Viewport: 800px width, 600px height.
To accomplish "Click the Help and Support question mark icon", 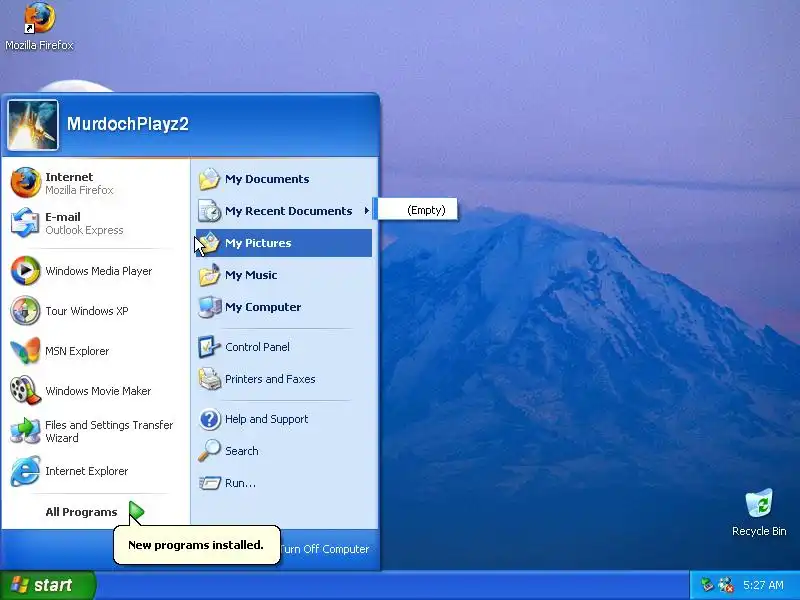I will (x=209, y=419).
